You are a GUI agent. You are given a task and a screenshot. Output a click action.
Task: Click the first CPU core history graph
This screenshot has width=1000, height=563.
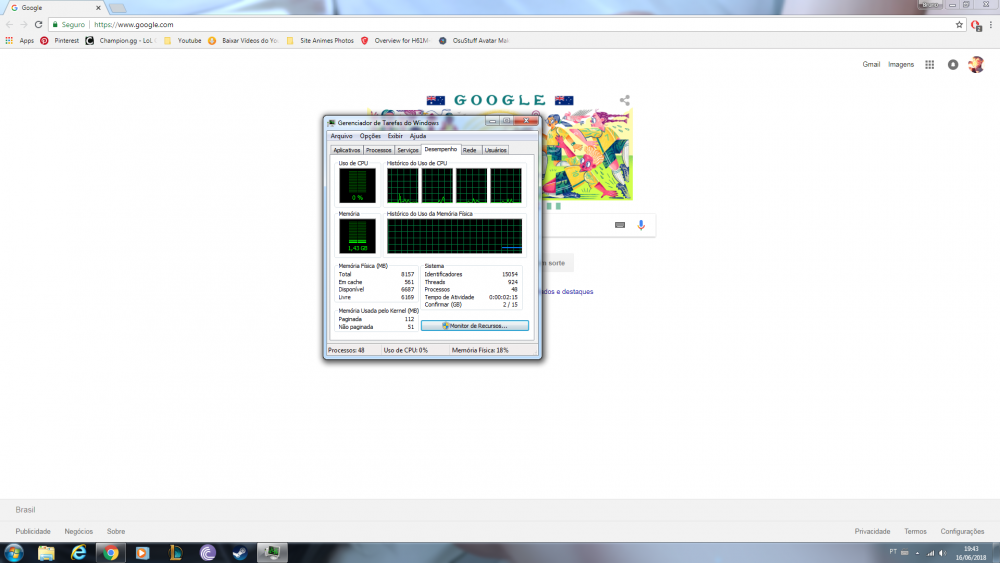[402, 186]
